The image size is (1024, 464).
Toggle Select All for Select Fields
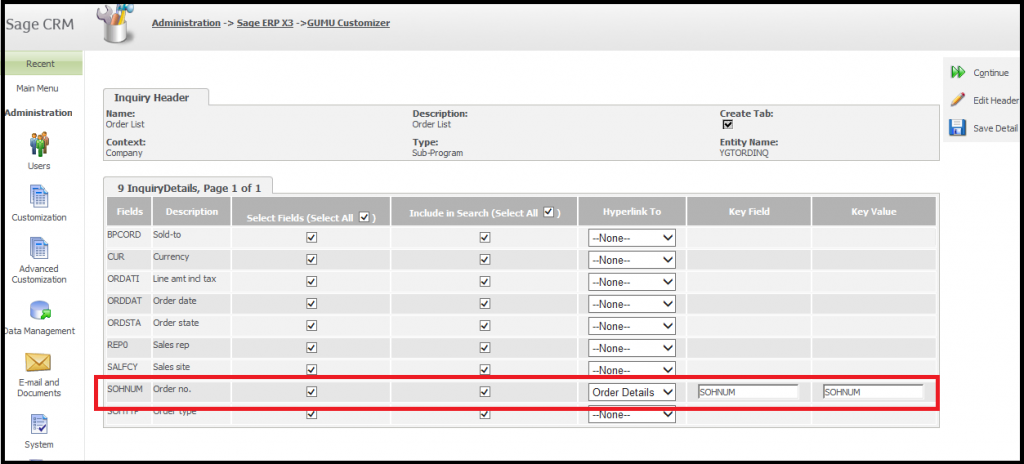click(x=364, y=217)
